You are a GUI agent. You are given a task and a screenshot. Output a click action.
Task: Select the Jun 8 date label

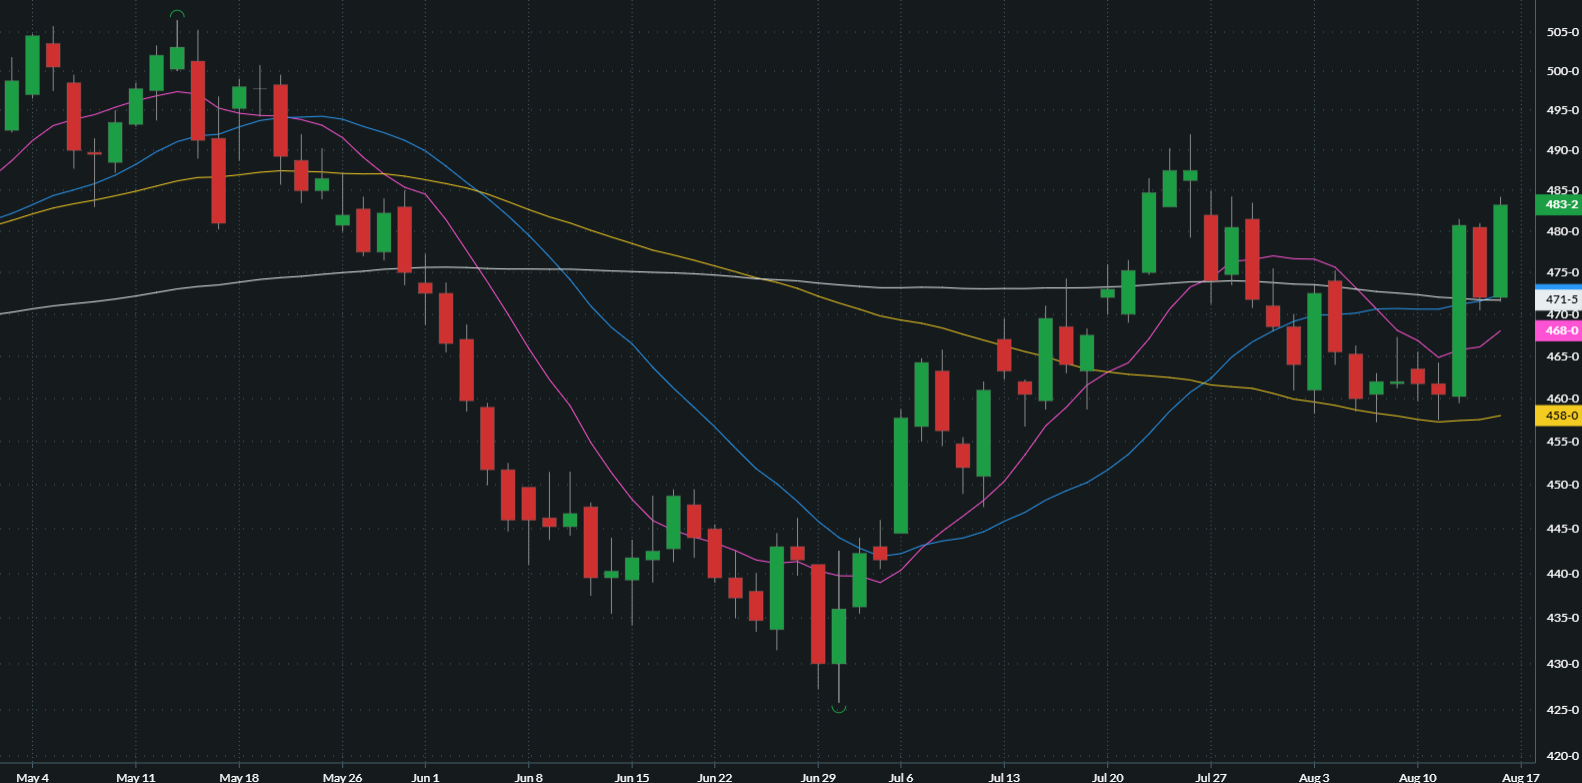529,777
